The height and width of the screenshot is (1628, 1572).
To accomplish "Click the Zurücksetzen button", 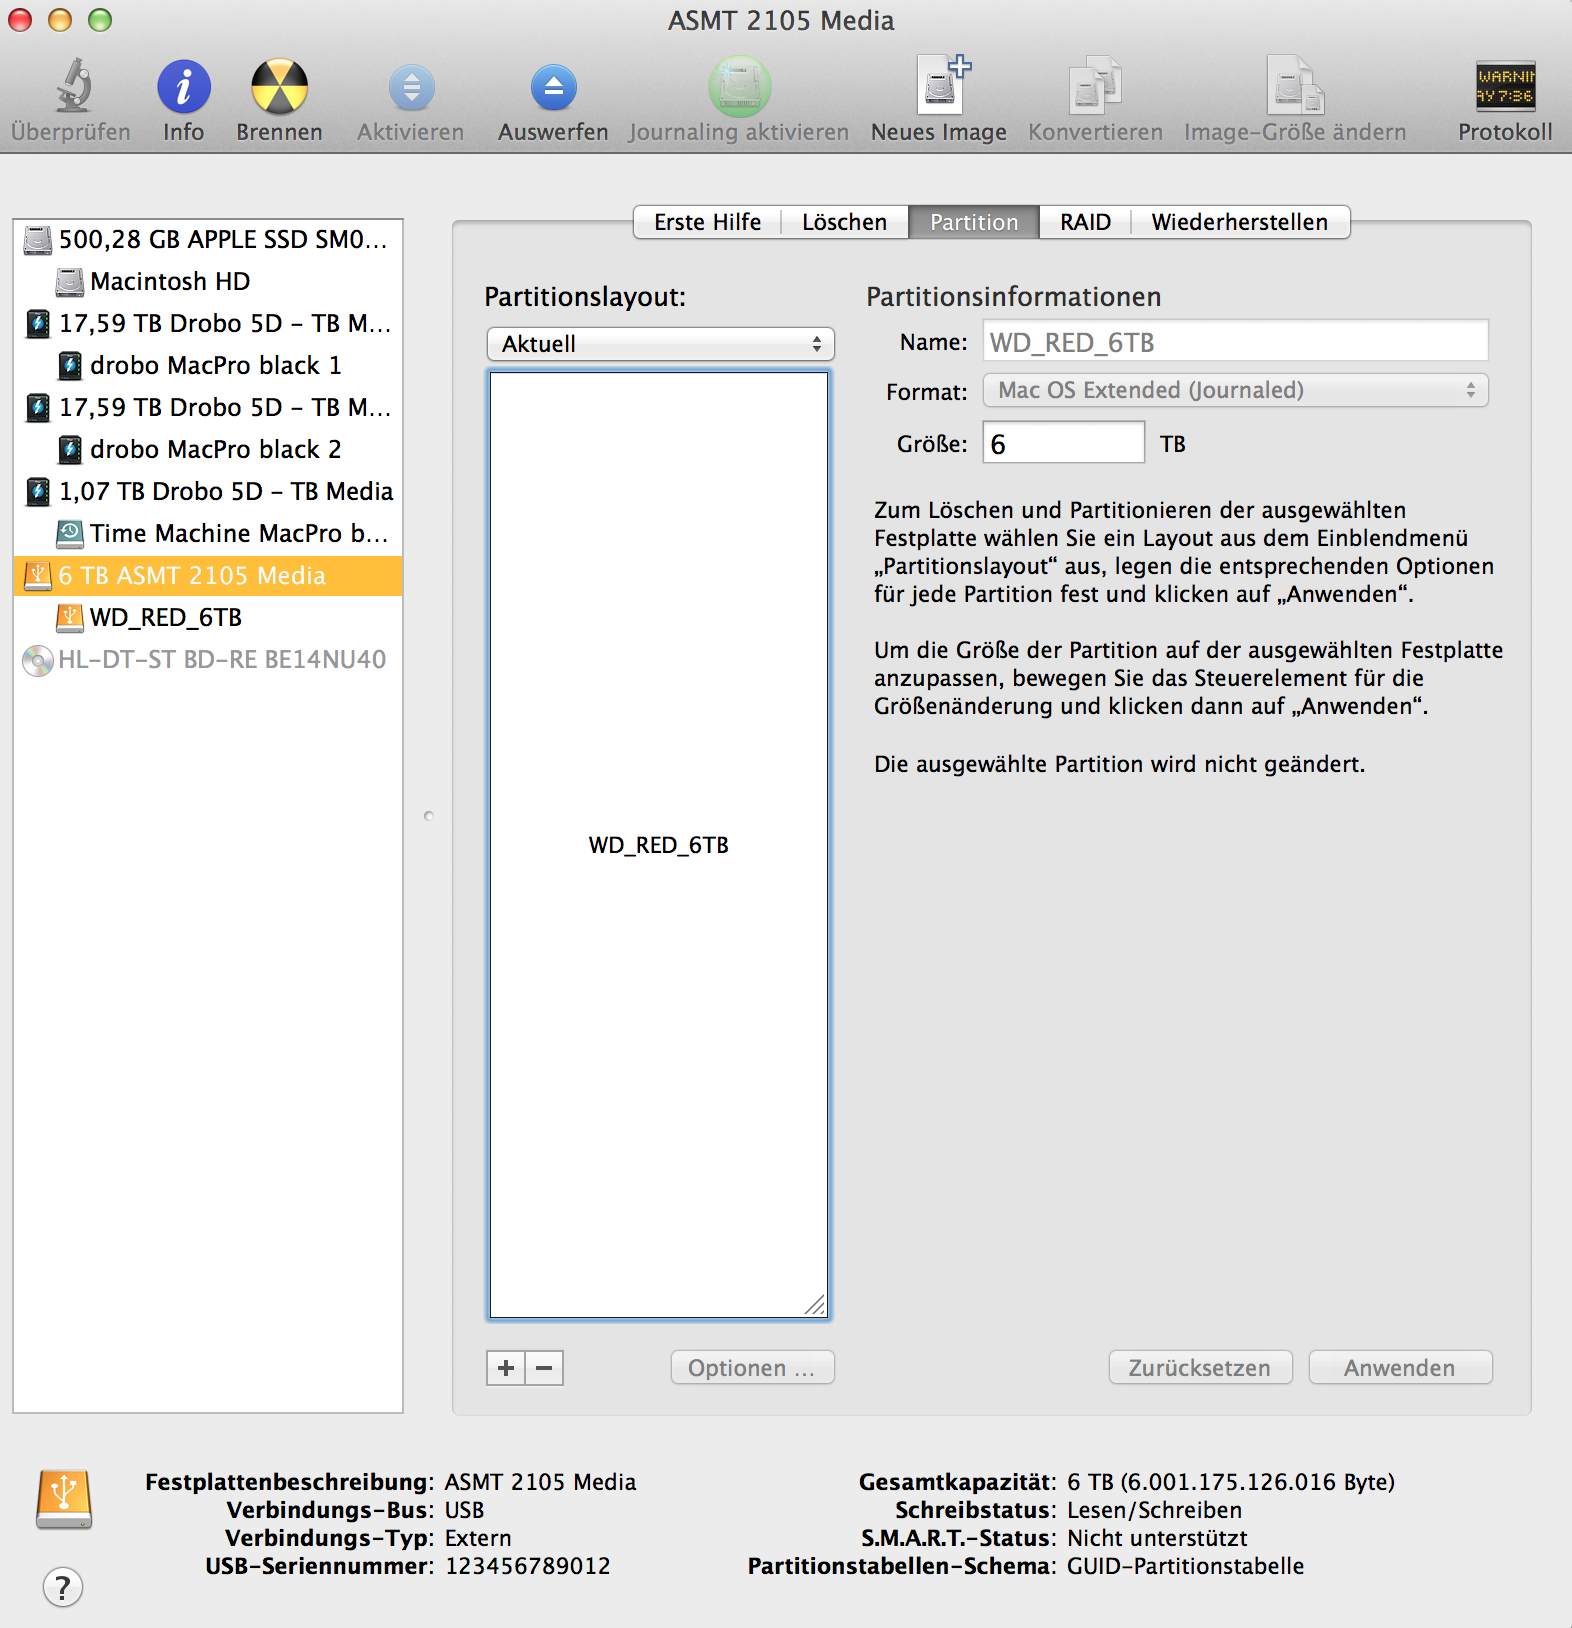I will click(1200, 1368).
